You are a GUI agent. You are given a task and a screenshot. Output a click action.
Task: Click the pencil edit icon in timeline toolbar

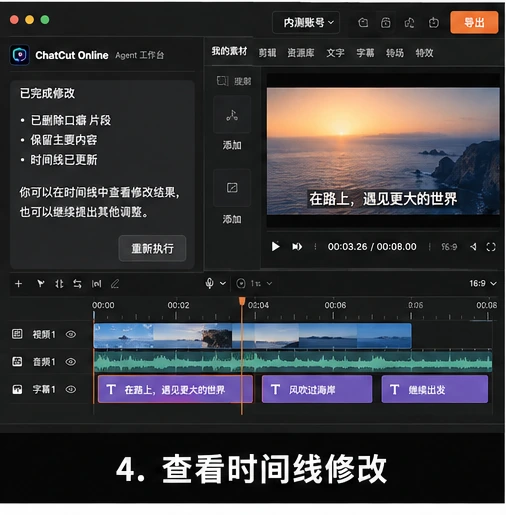pos(115,284)
